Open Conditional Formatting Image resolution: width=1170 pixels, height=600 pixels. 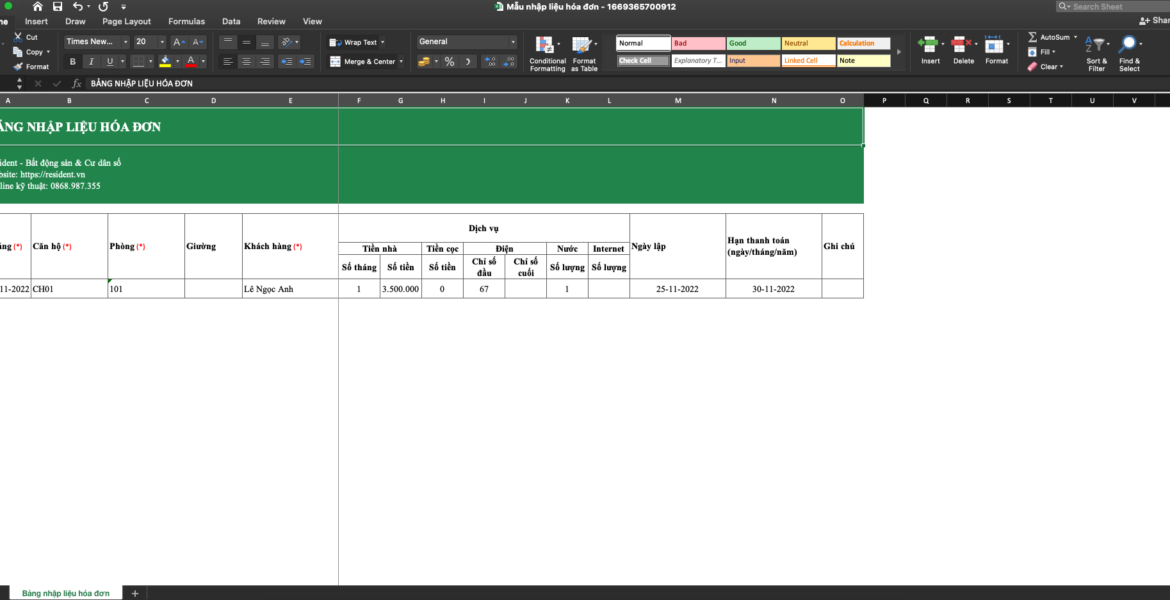[x=547, y=54]
